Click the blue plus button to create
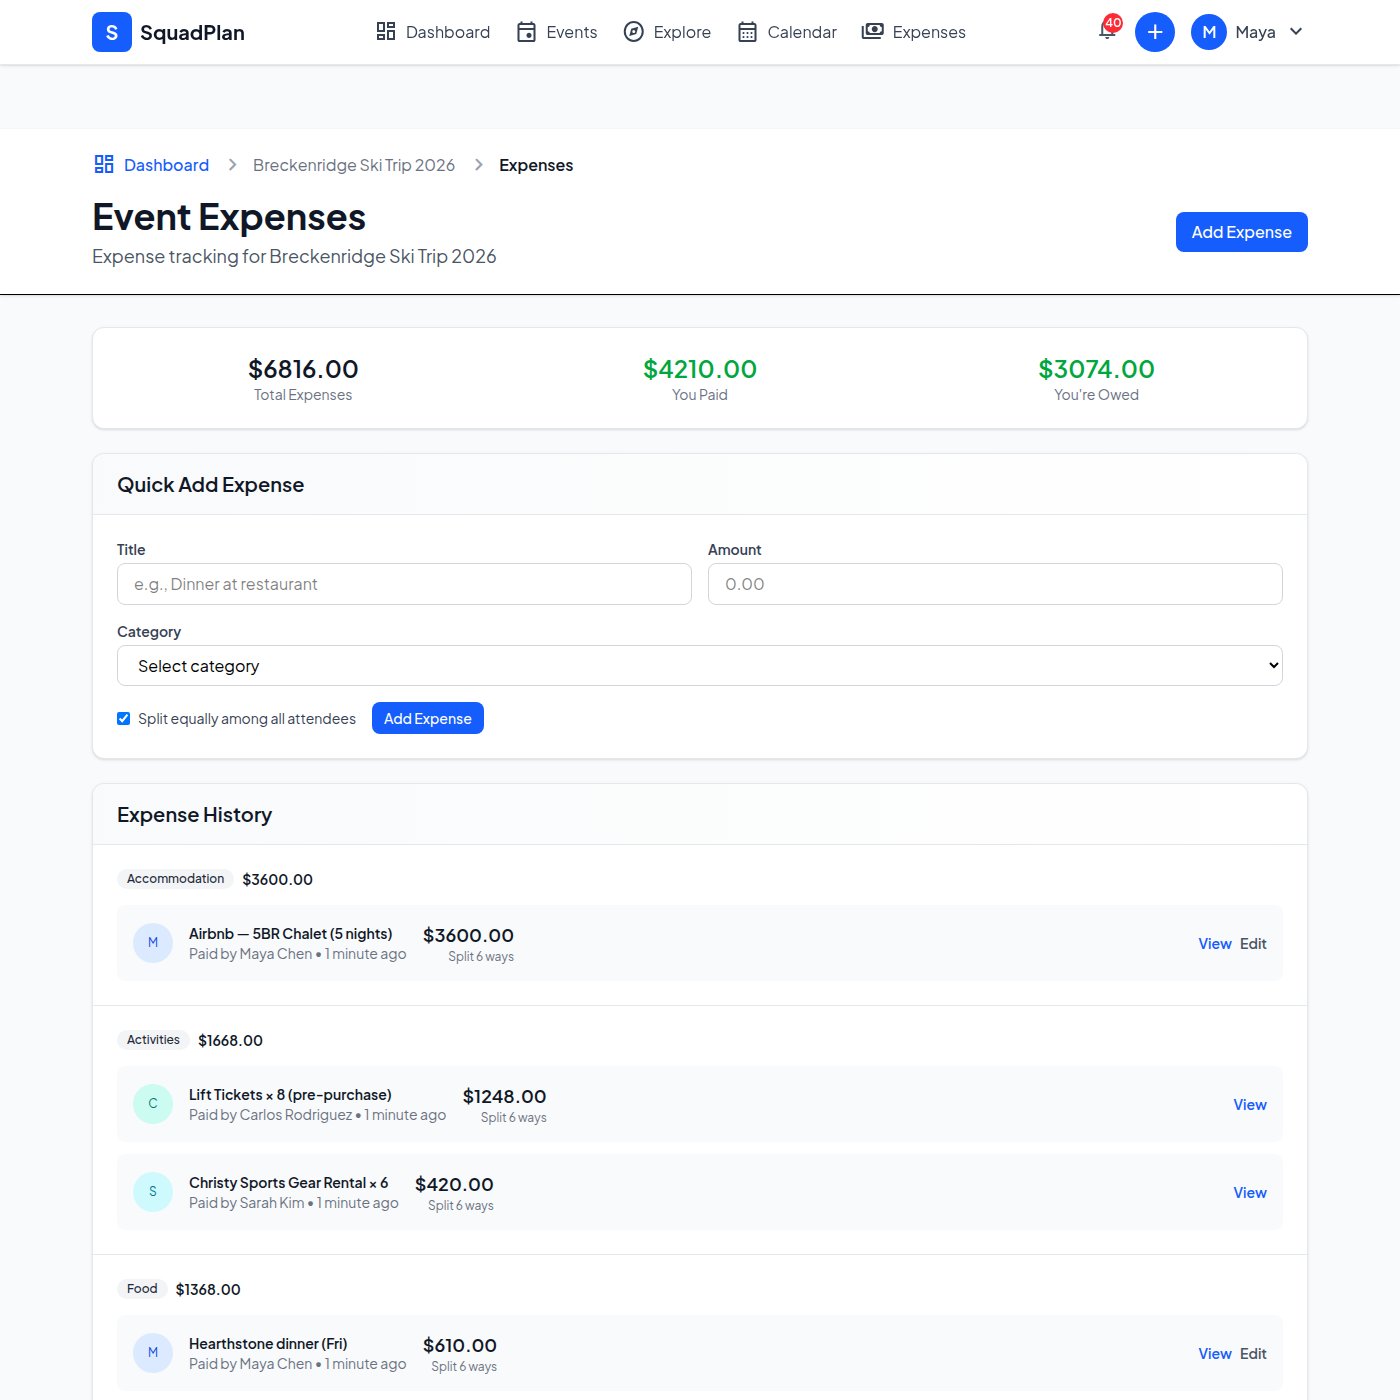 (x=1155, y=31)
